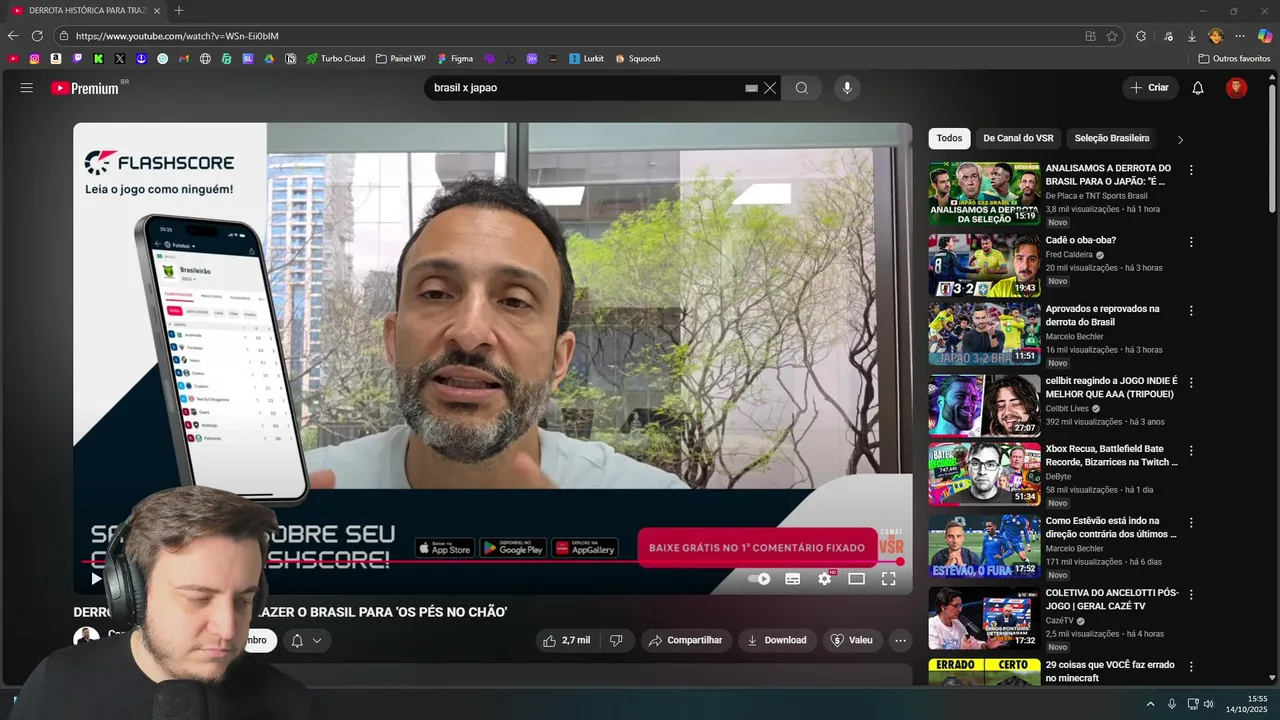Open the Fred Caldeira channel link
Viewport: 1280px width, 720px height.
[x=1069, y=255]
